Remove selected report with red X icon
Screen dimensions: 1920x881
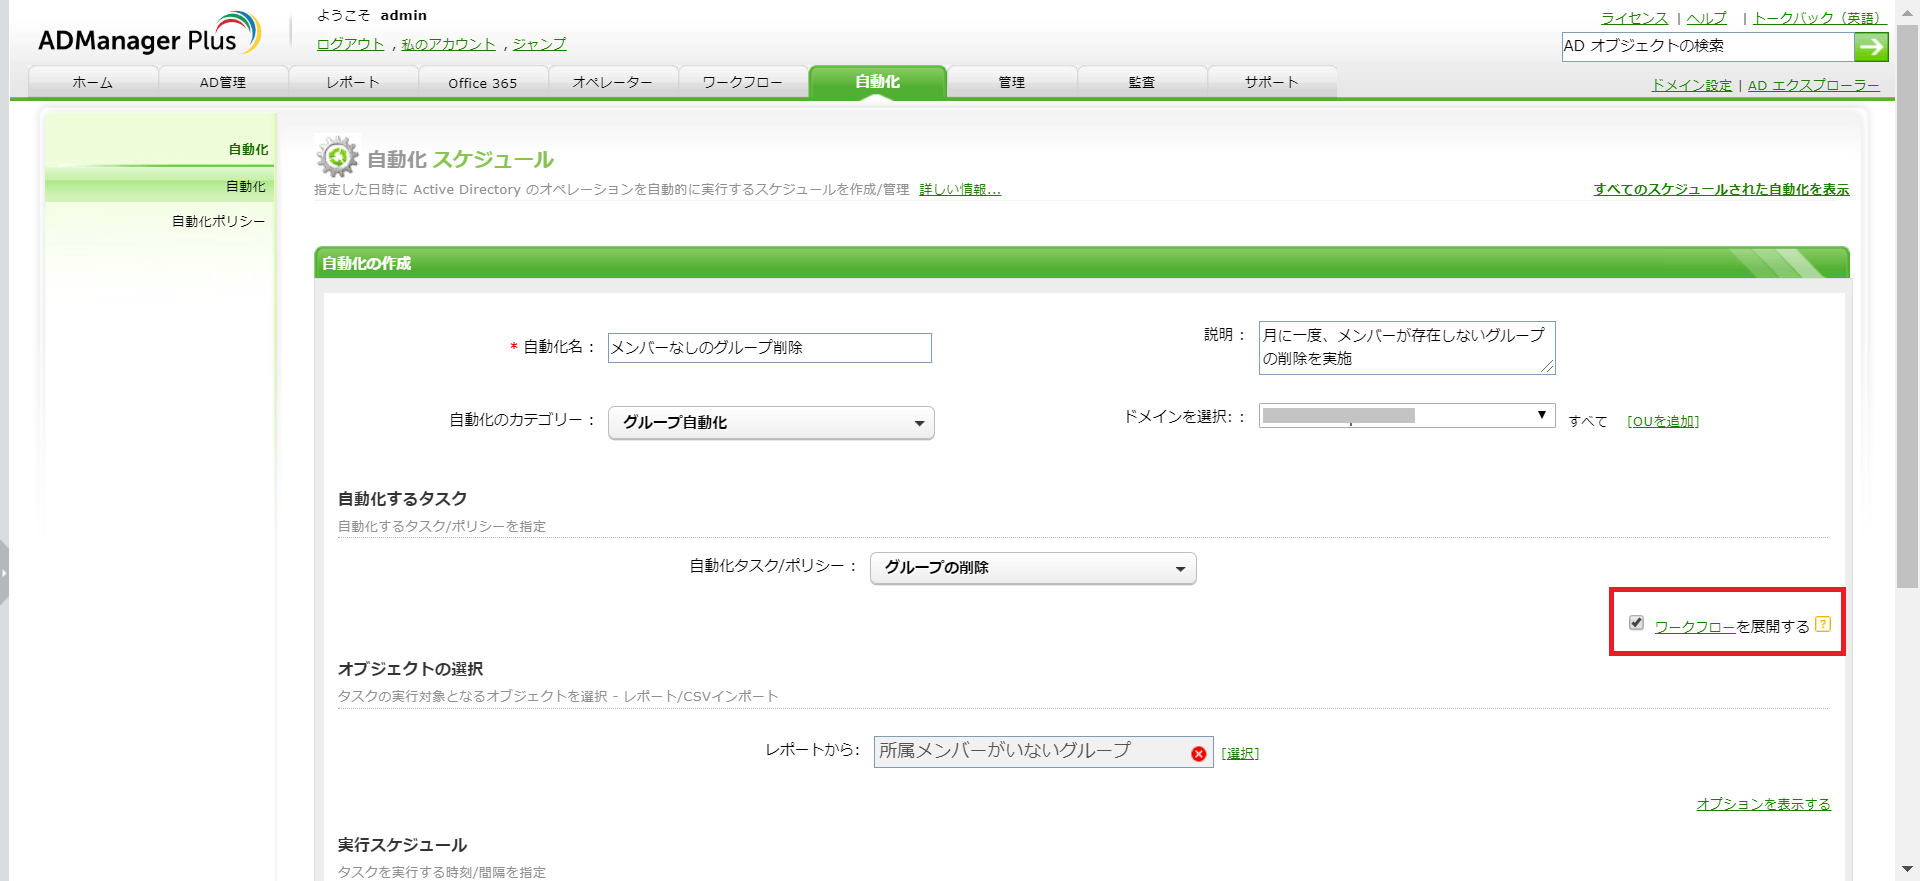click(x=1198, y=754)
